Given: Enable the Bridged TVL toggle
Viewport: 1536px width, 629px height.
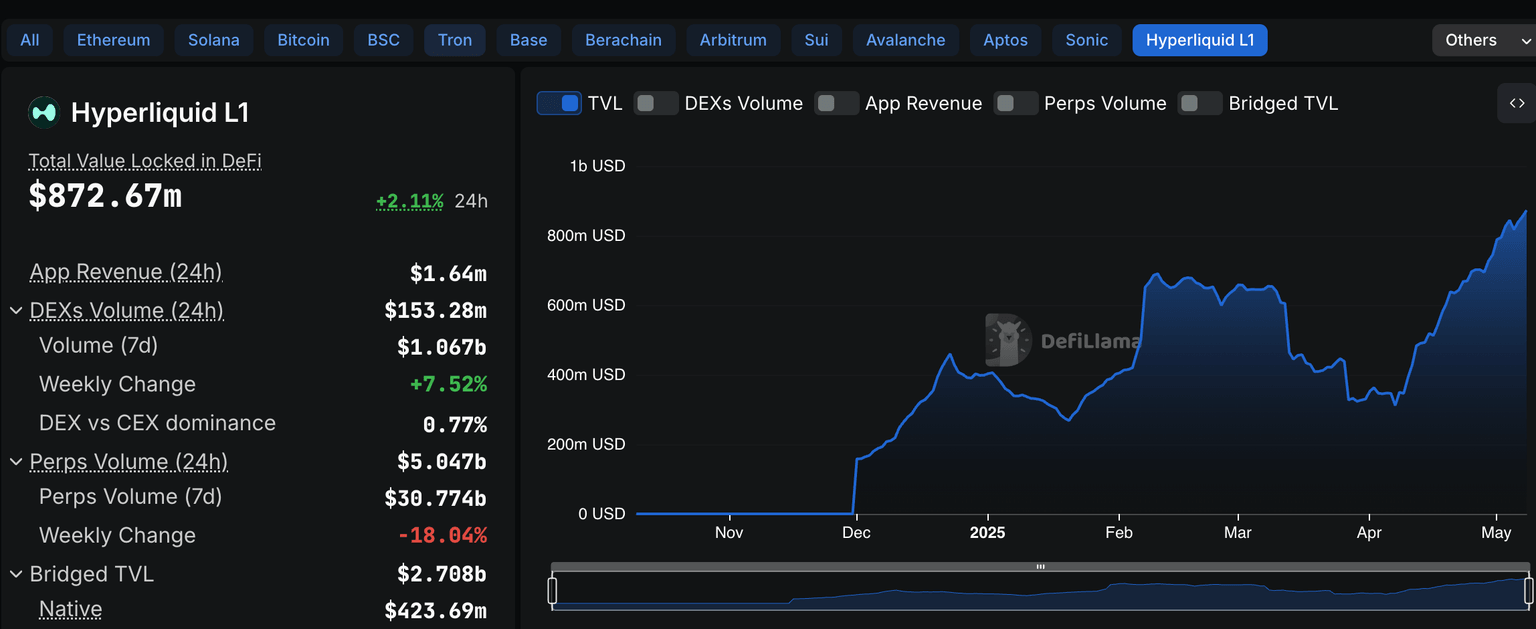Looking at the screenshot, I should coord(1200,103).
